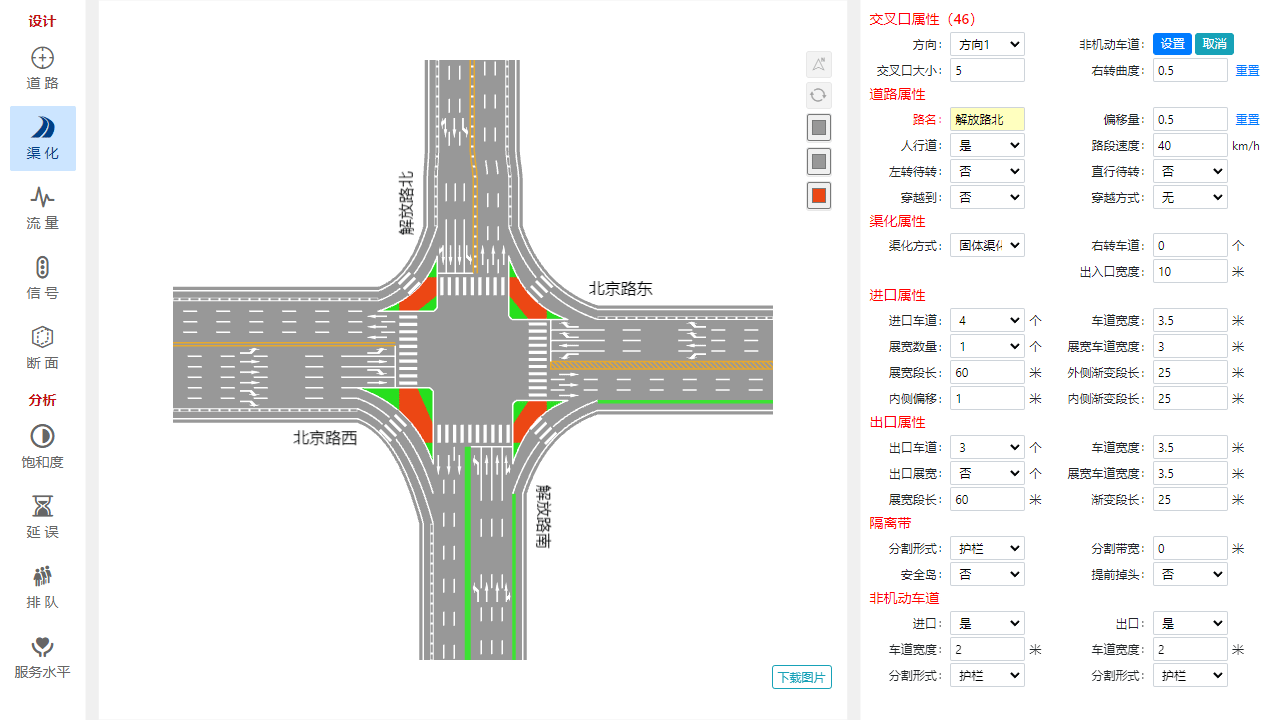The image size is (1280, 720).
Task: Click the 路段速度 input field
Action: pyautogui.click(x=1190, y=145)
